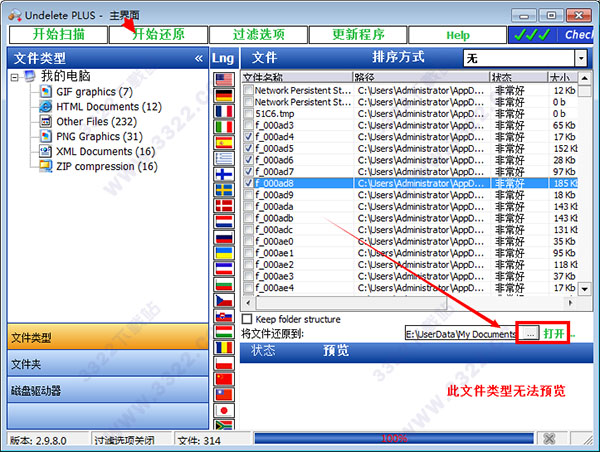
Task: Open the 预览 tab
Action: pyautogui.click(x=336, y=351)
